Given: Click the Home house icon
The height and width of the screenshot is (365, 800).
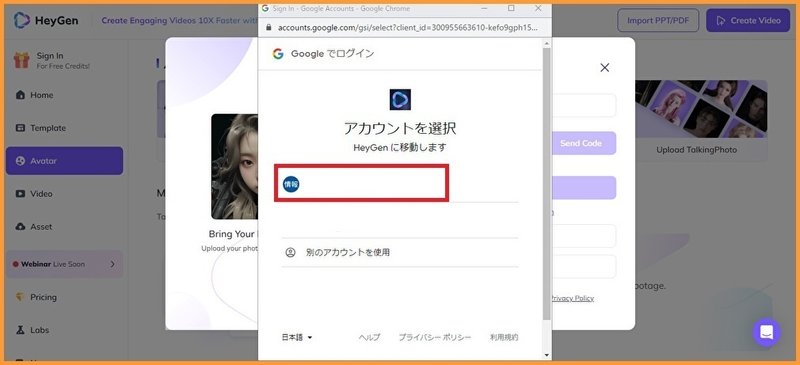Looking at the screenshot, I should [x=20, y=95].
